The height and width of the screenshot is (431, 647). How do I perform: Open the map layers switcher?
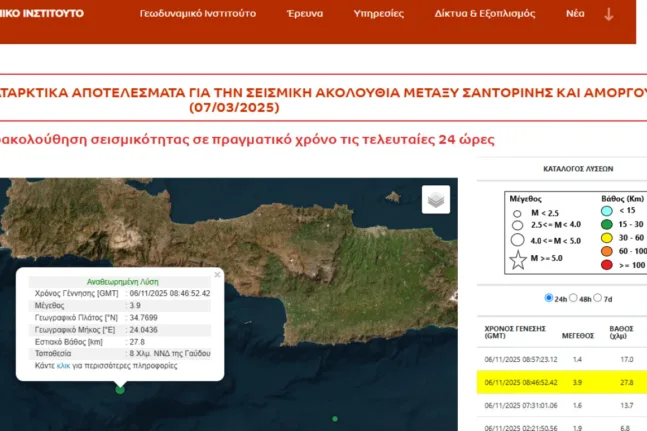coord(435,200)
